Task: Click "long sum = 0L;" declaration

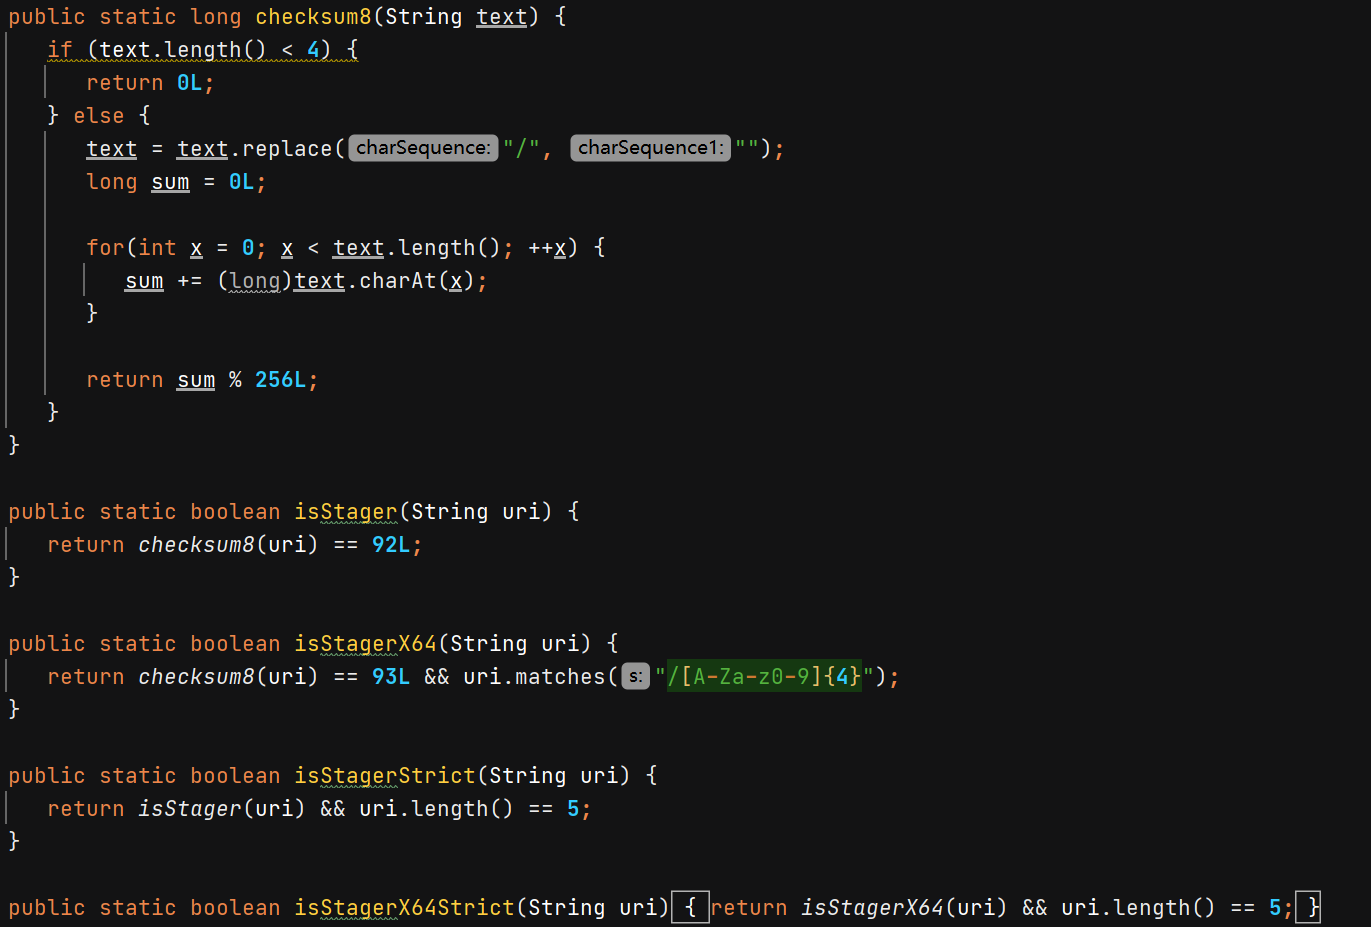Action: pos(176,182)
